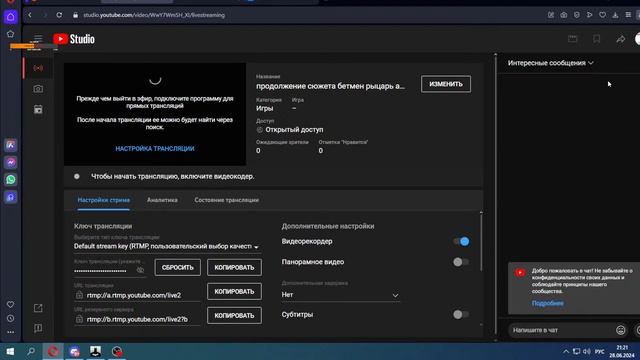The image size is (640, 360).
Task: Click the heart icon in browser toolbar
Action: [x=602, y=15]
